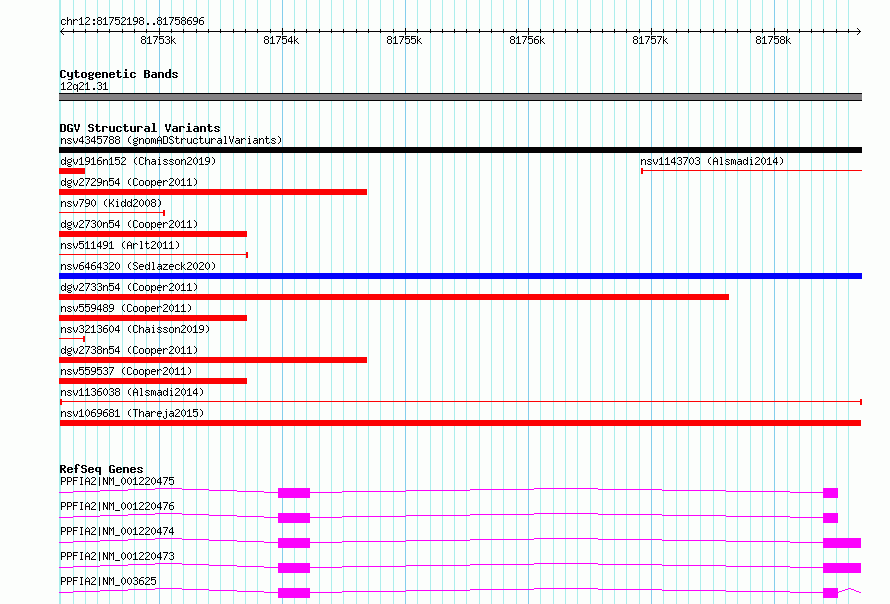The image size is (890, 604).
Task: Click the red nsv559537 variant bar
Action: [x=153, y=381]
